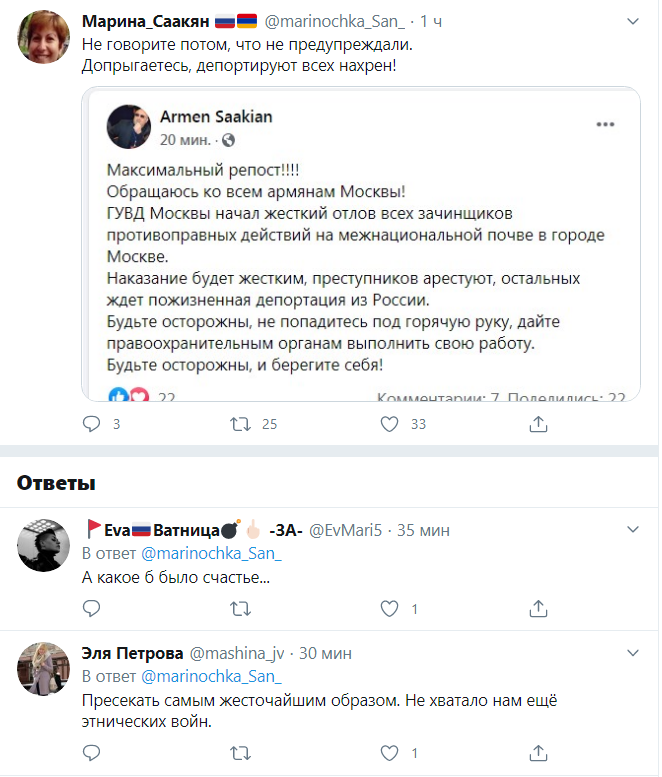The width and height of the screenshot is (662, 777).
Task: Open Эля Петрова's profile name
Action: click(132, 654)
